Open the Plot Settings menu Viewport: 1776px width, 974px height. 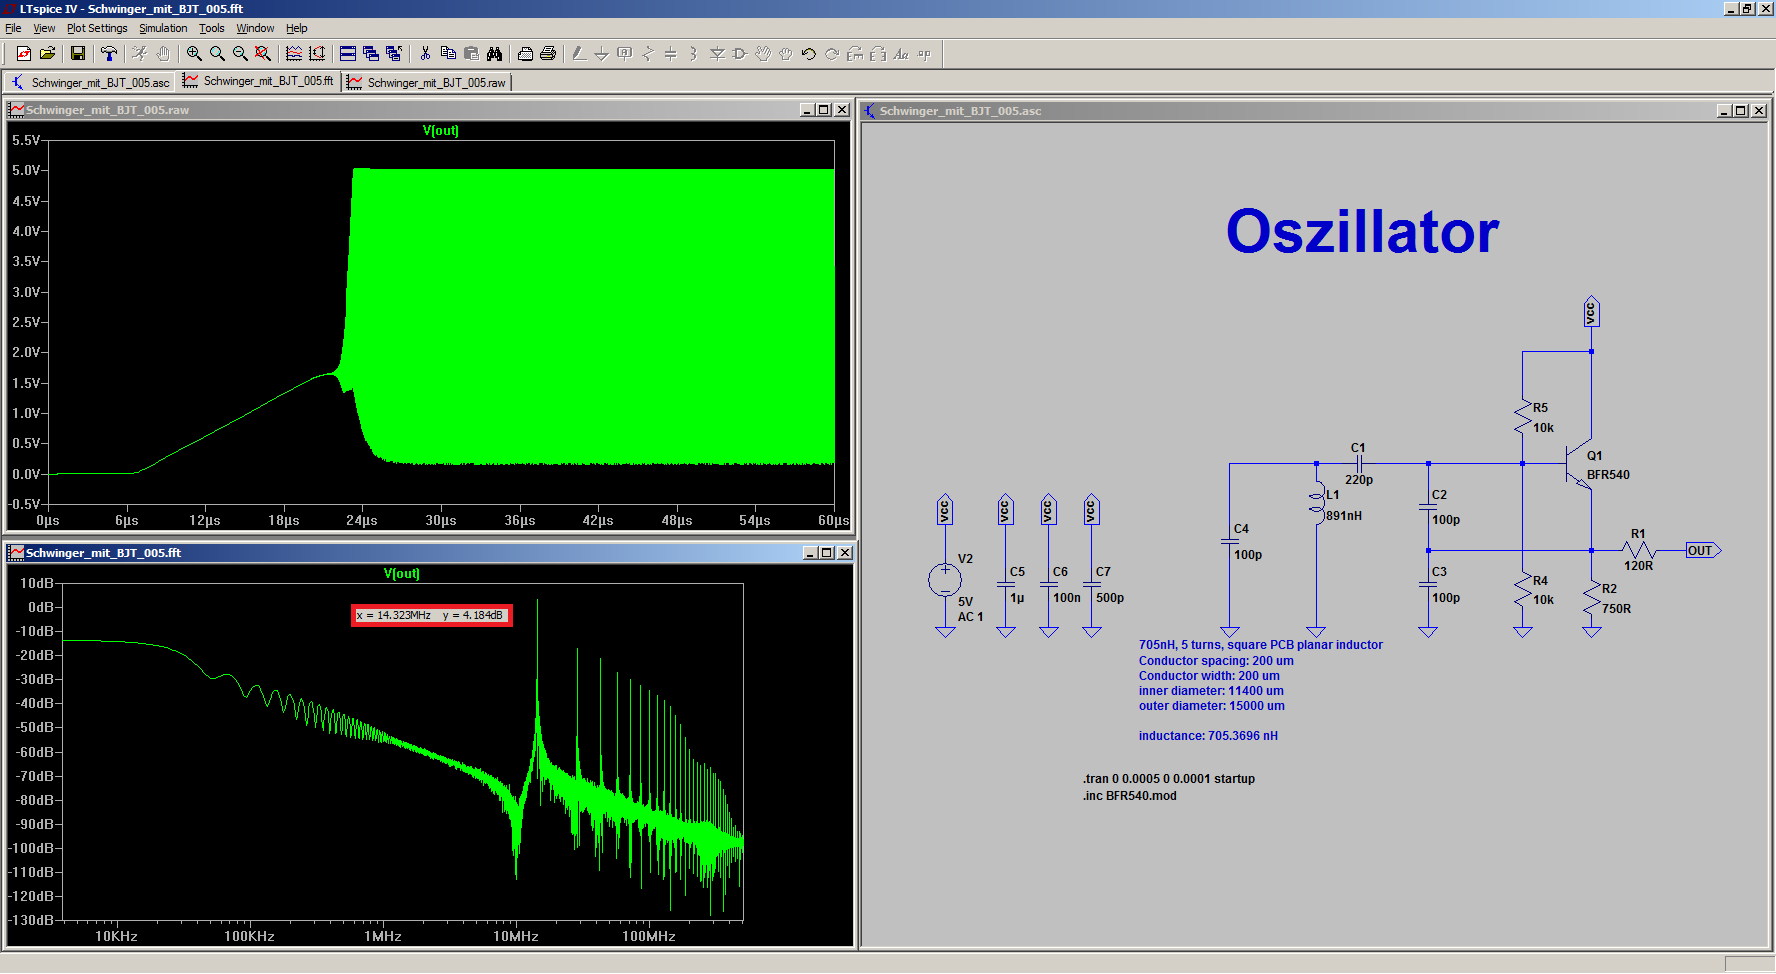97,28
